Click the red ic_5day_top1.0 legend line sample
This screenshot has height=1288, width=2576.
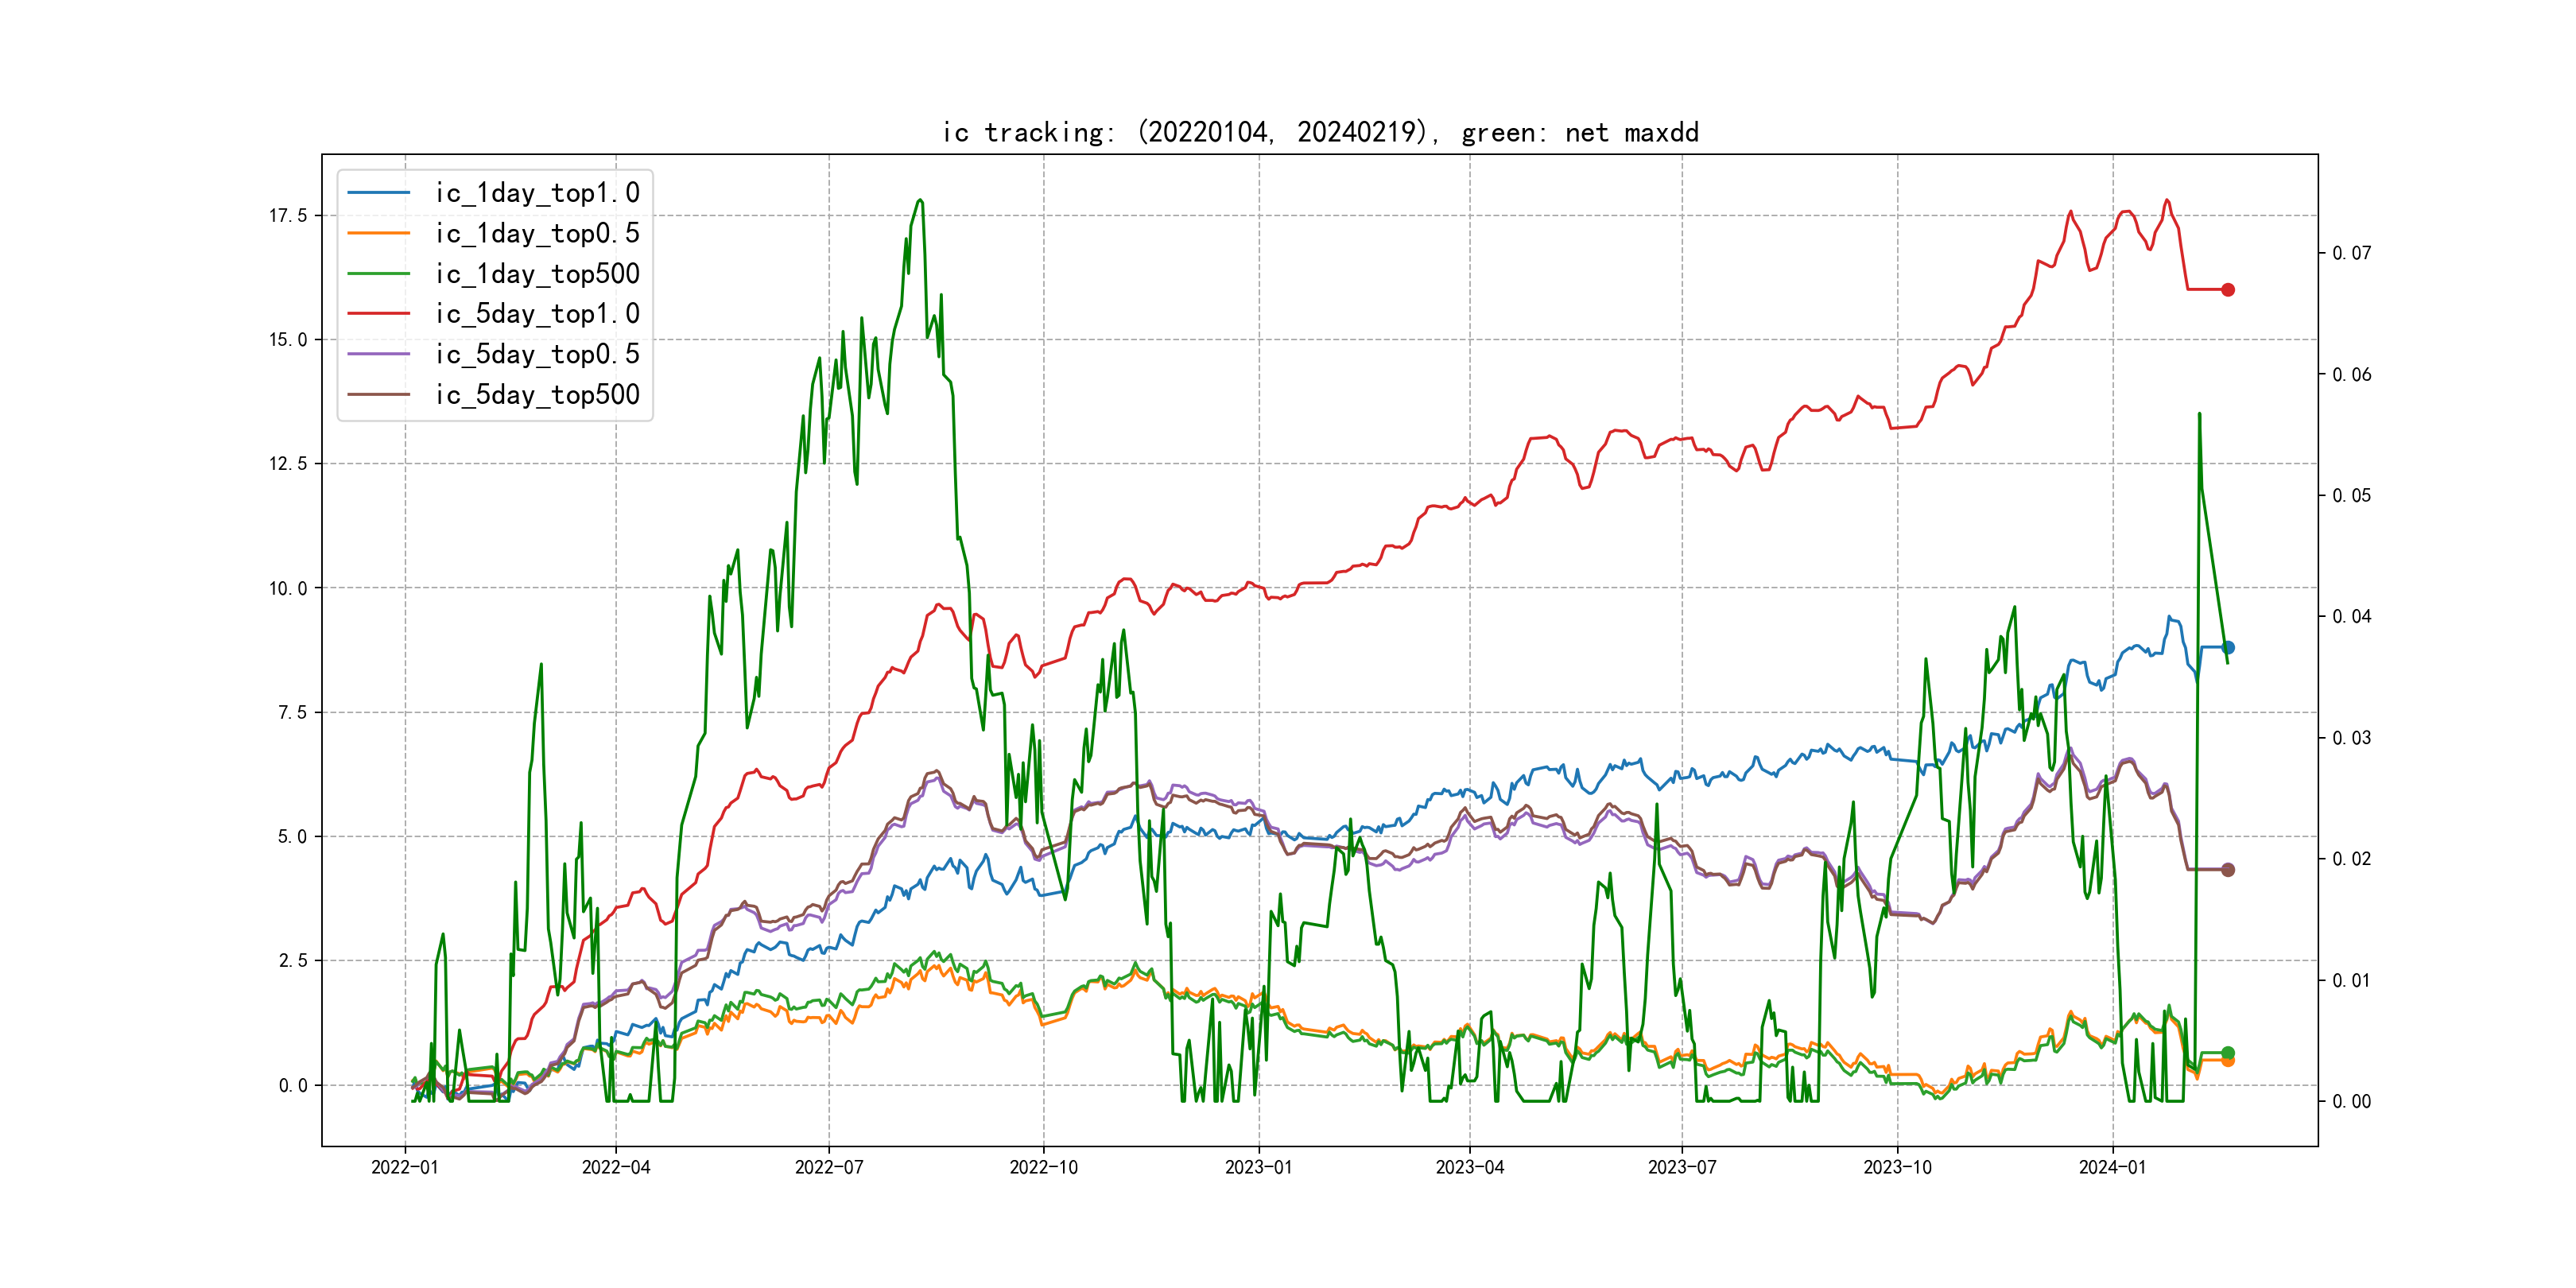(378, 314)
